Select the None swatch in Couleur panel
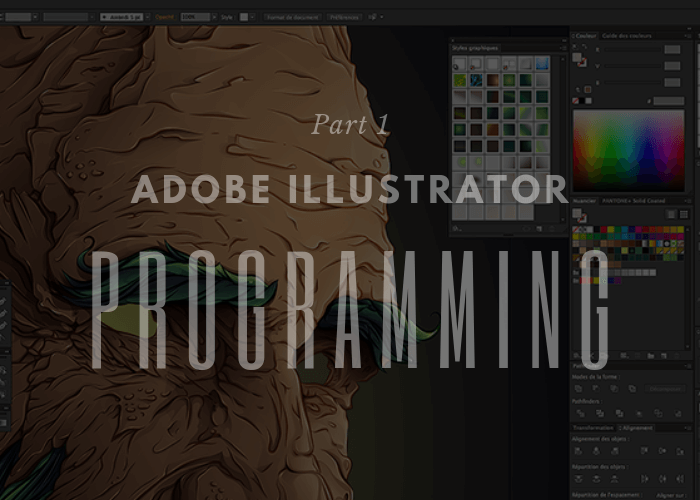The image size is (700, 500). 575,101
